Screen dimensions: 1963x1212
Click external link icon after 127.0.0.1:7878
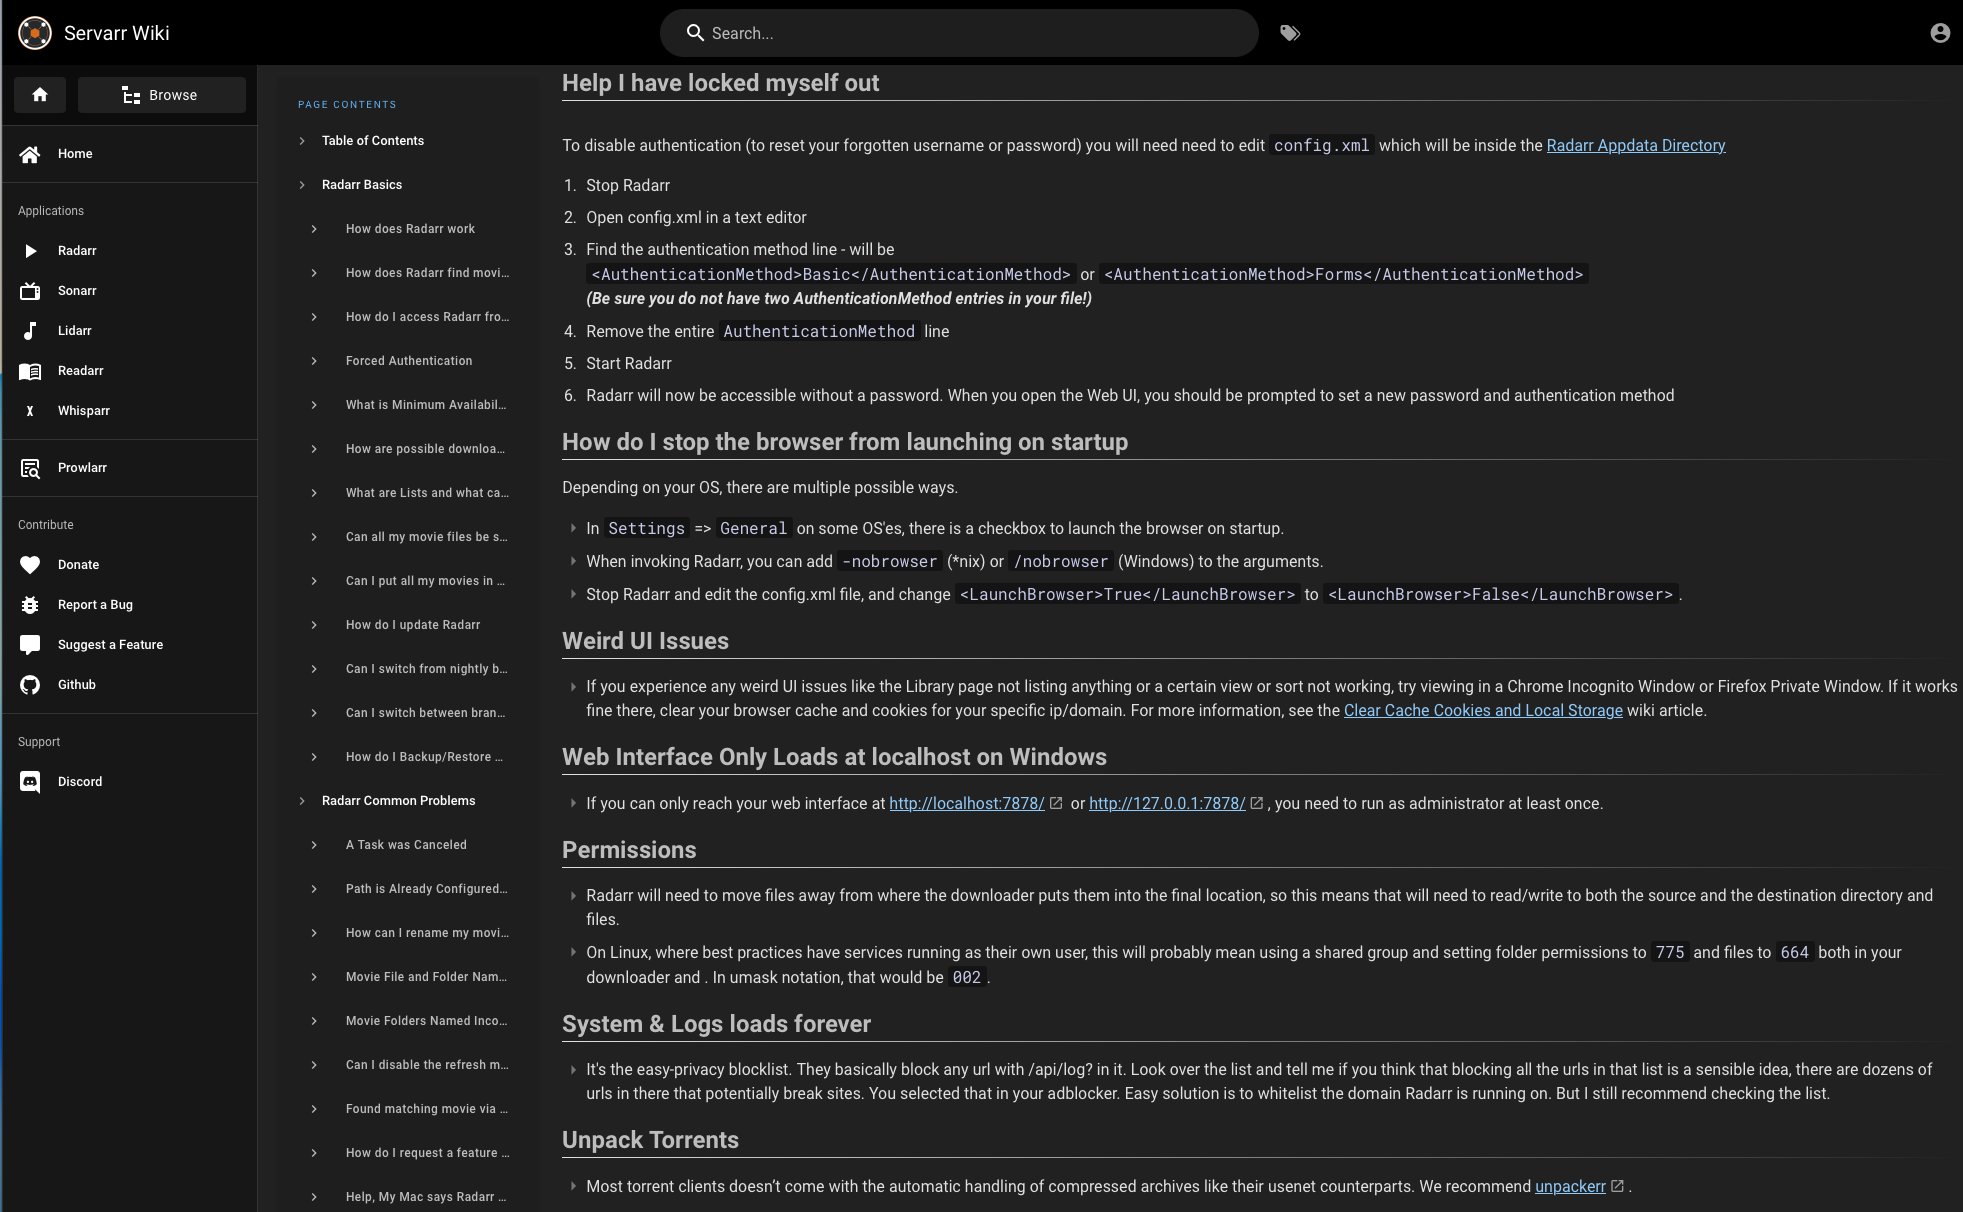[x=1257, y=803]
